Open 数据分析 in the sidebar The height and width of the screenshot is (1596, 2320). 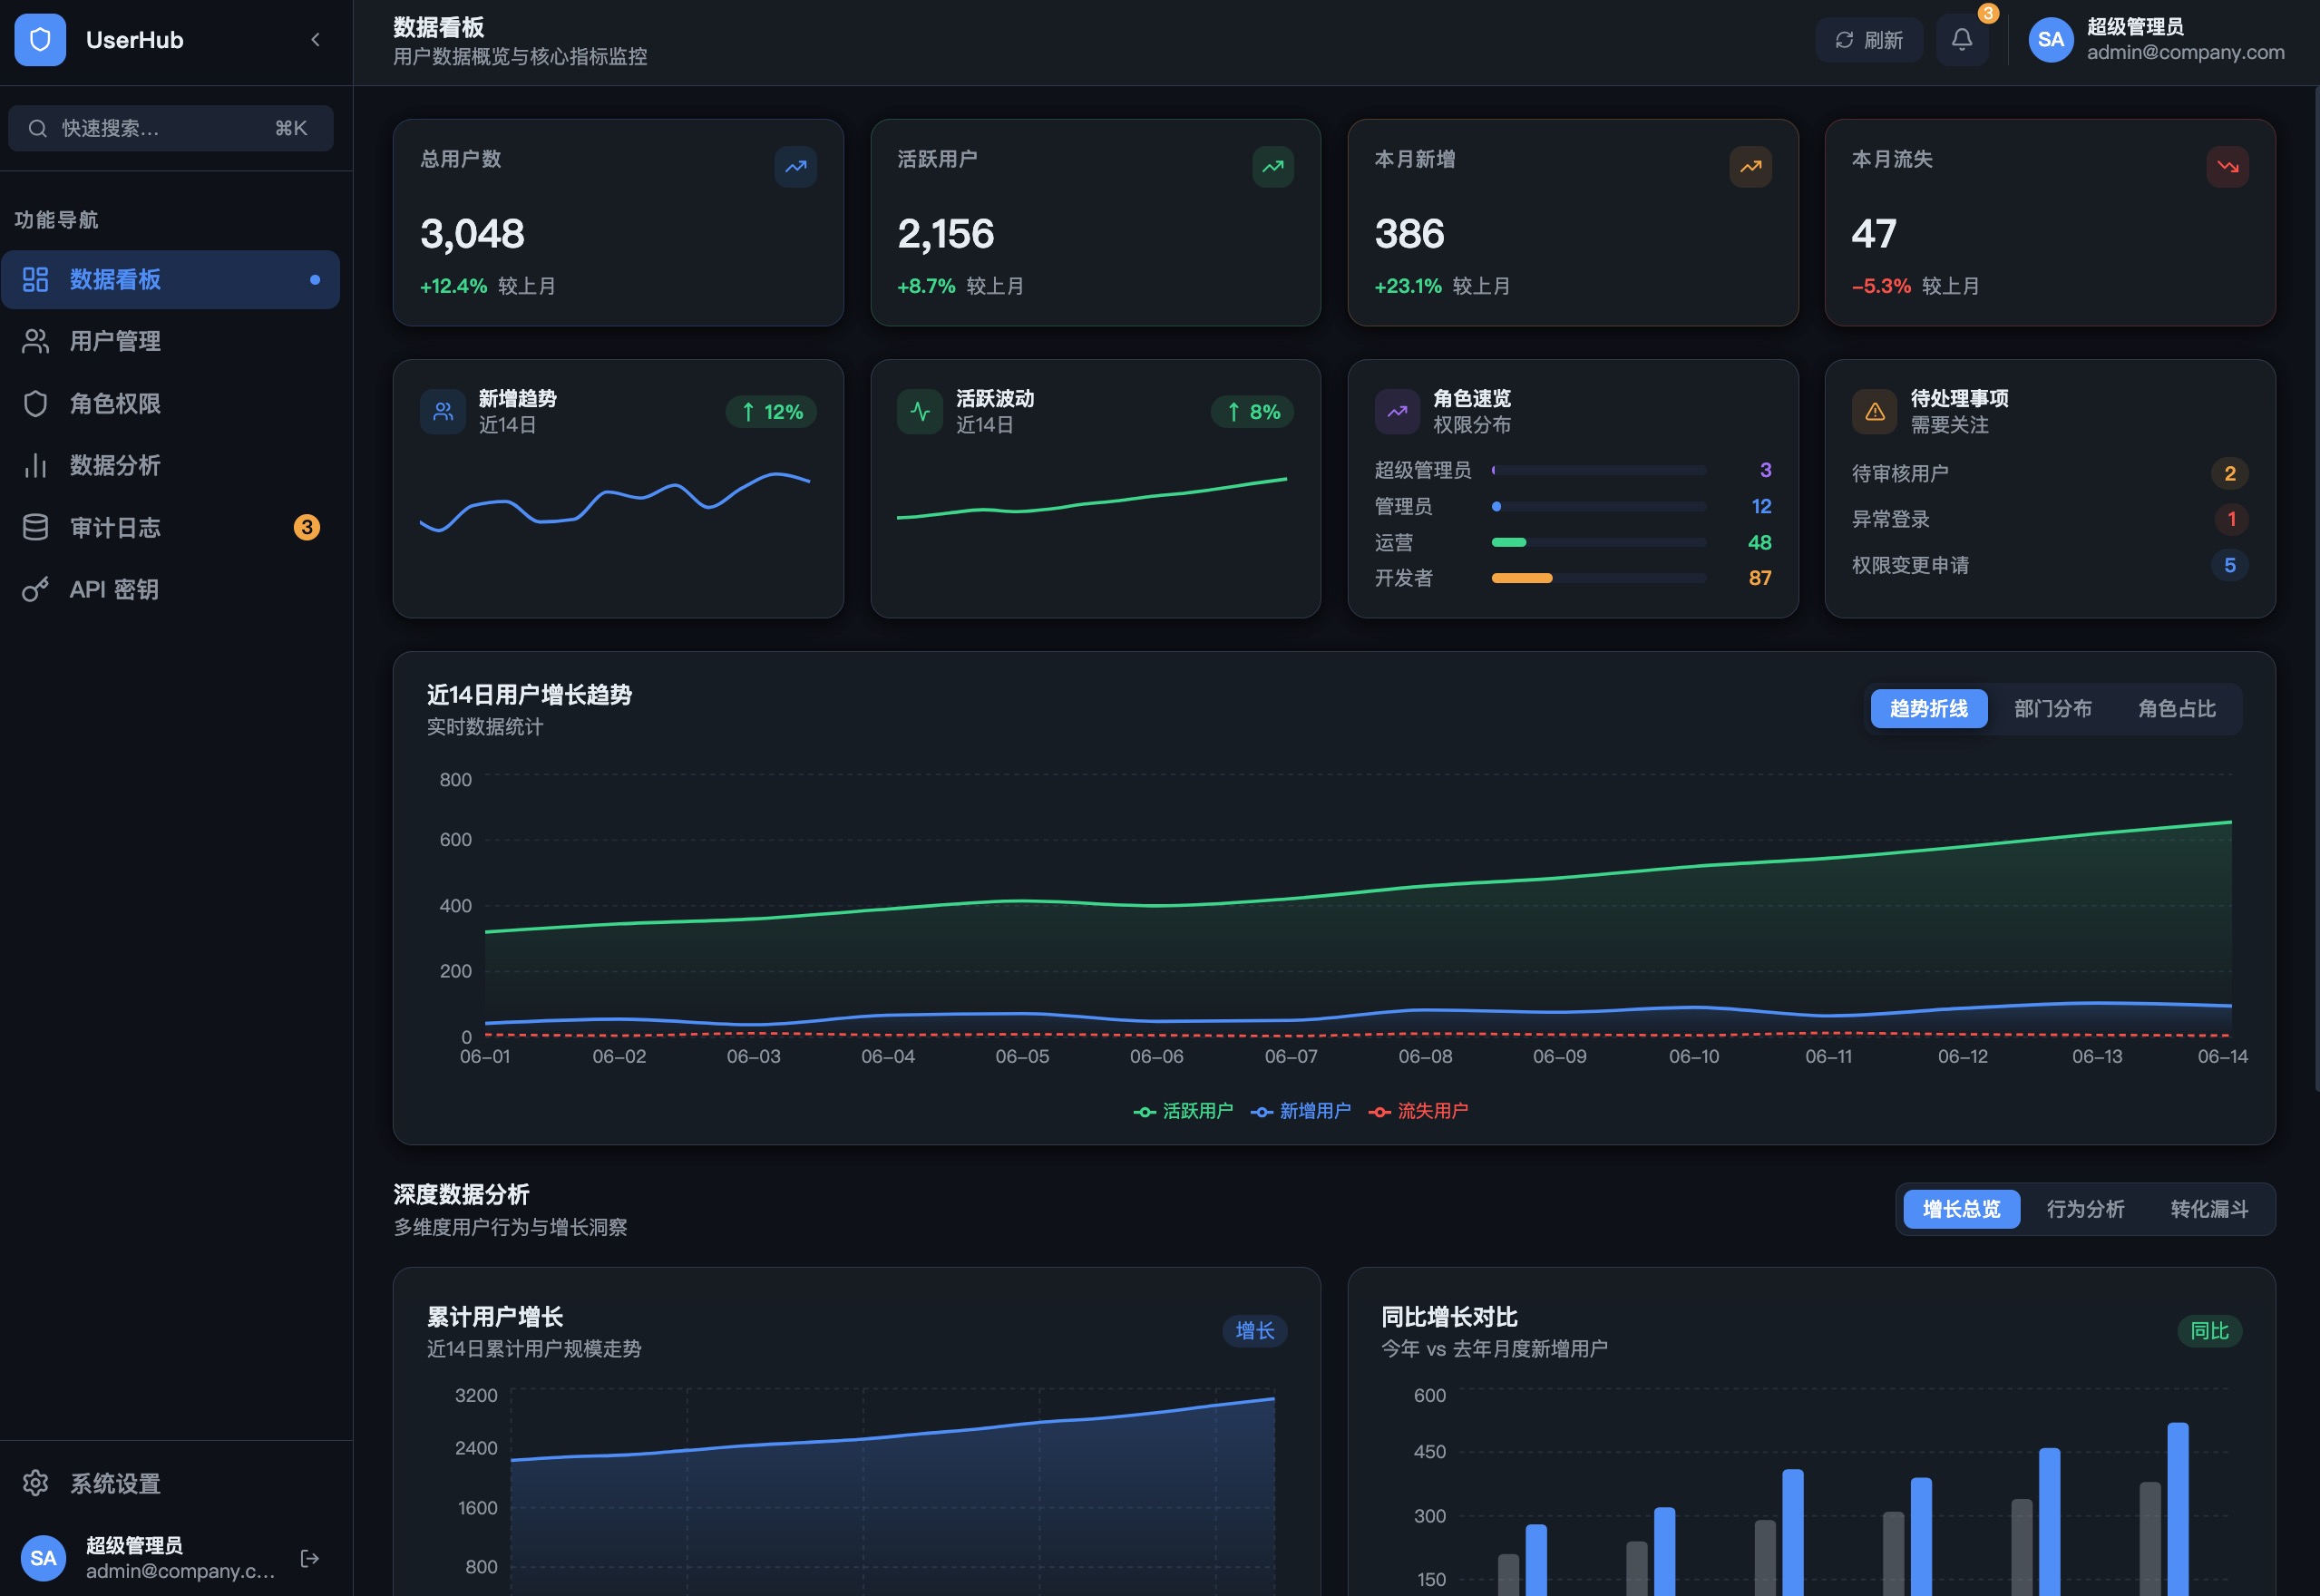(170, 466)
